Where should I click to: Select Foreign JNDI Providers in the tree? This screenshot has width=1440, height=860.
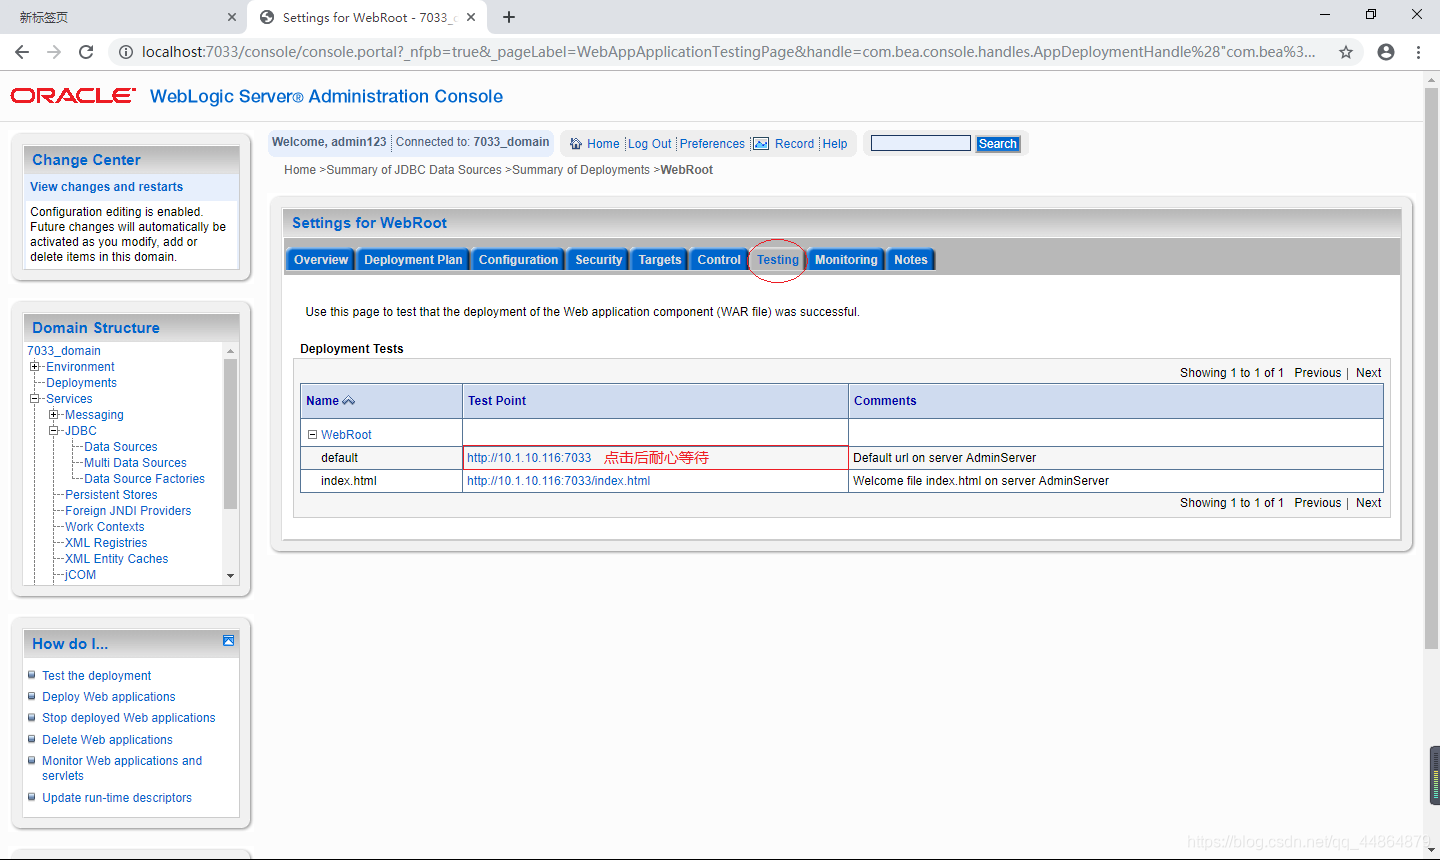pyautogui.click(x=128, y=511)
